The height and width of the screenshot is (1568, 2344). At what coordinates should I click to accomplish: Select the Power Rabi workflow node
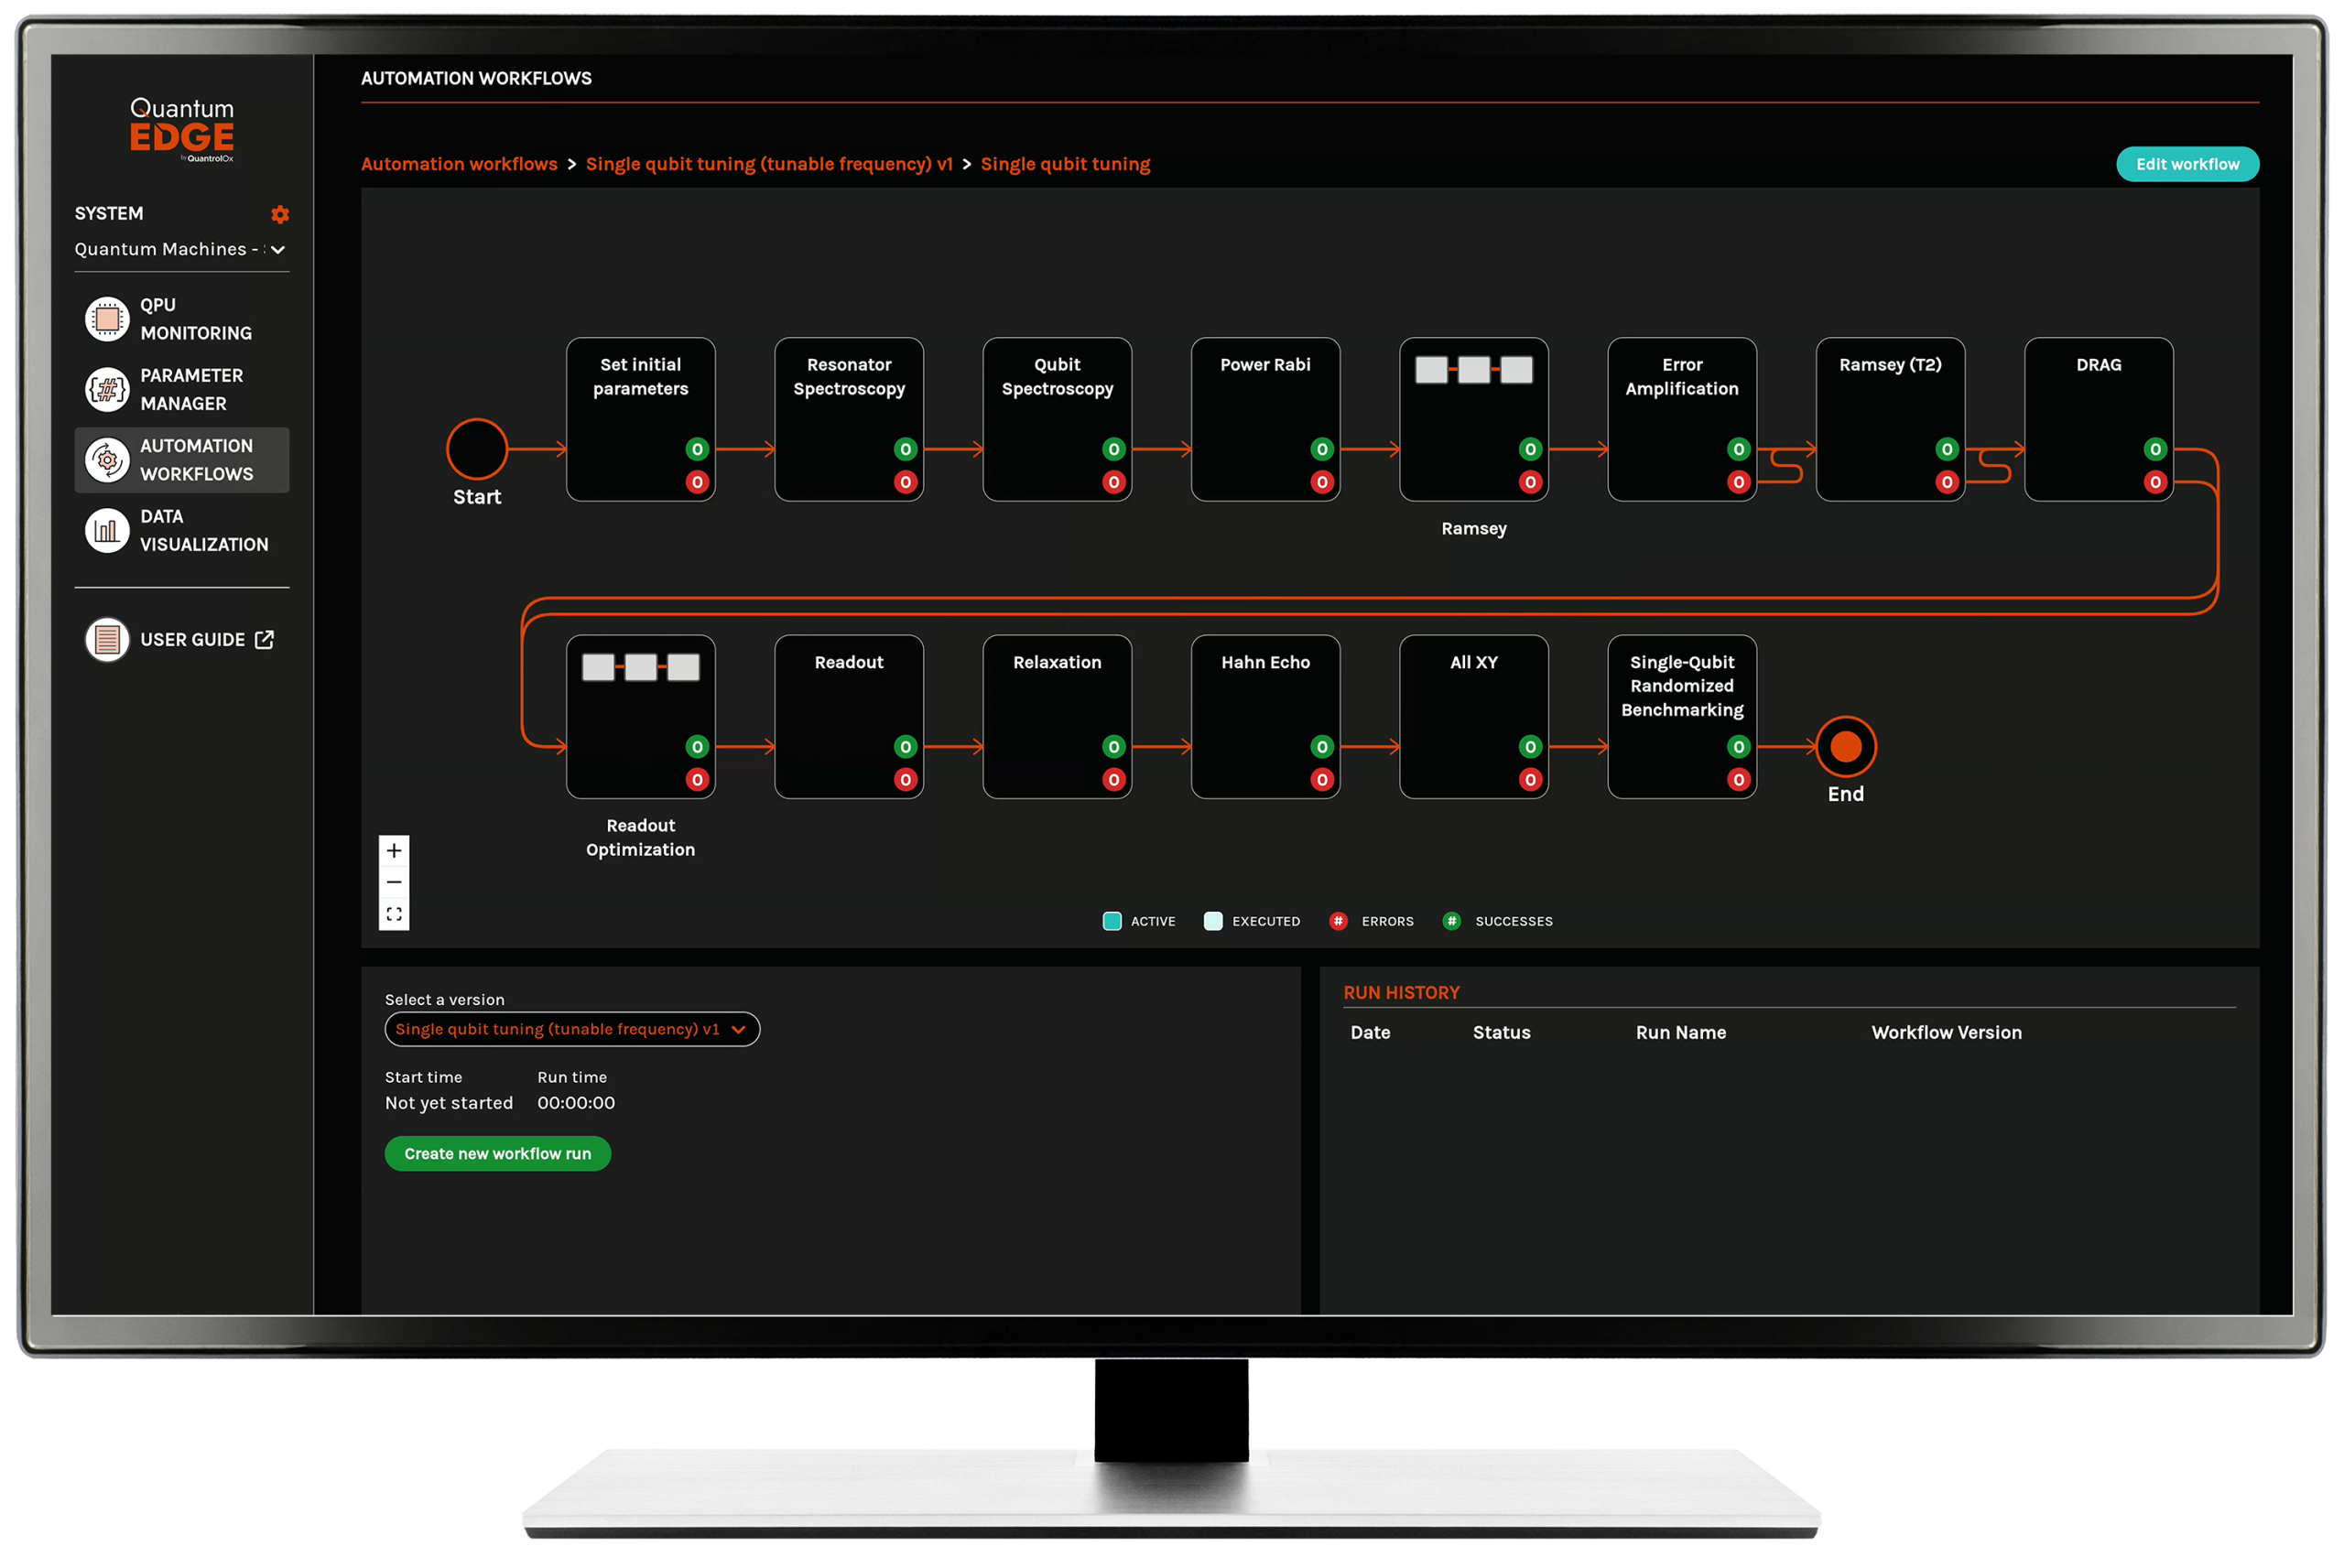(1265, 419)
